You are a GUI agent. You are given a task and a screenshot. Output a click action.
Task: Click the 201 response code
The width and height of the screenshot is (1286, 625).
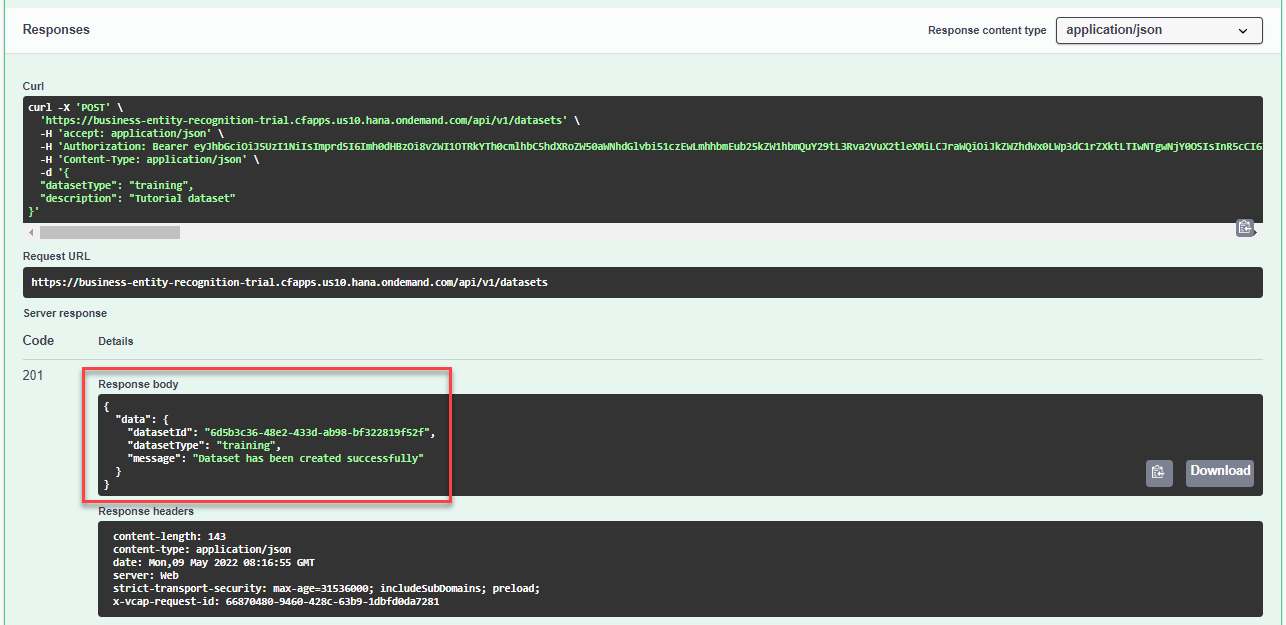(x=33, y=376)
